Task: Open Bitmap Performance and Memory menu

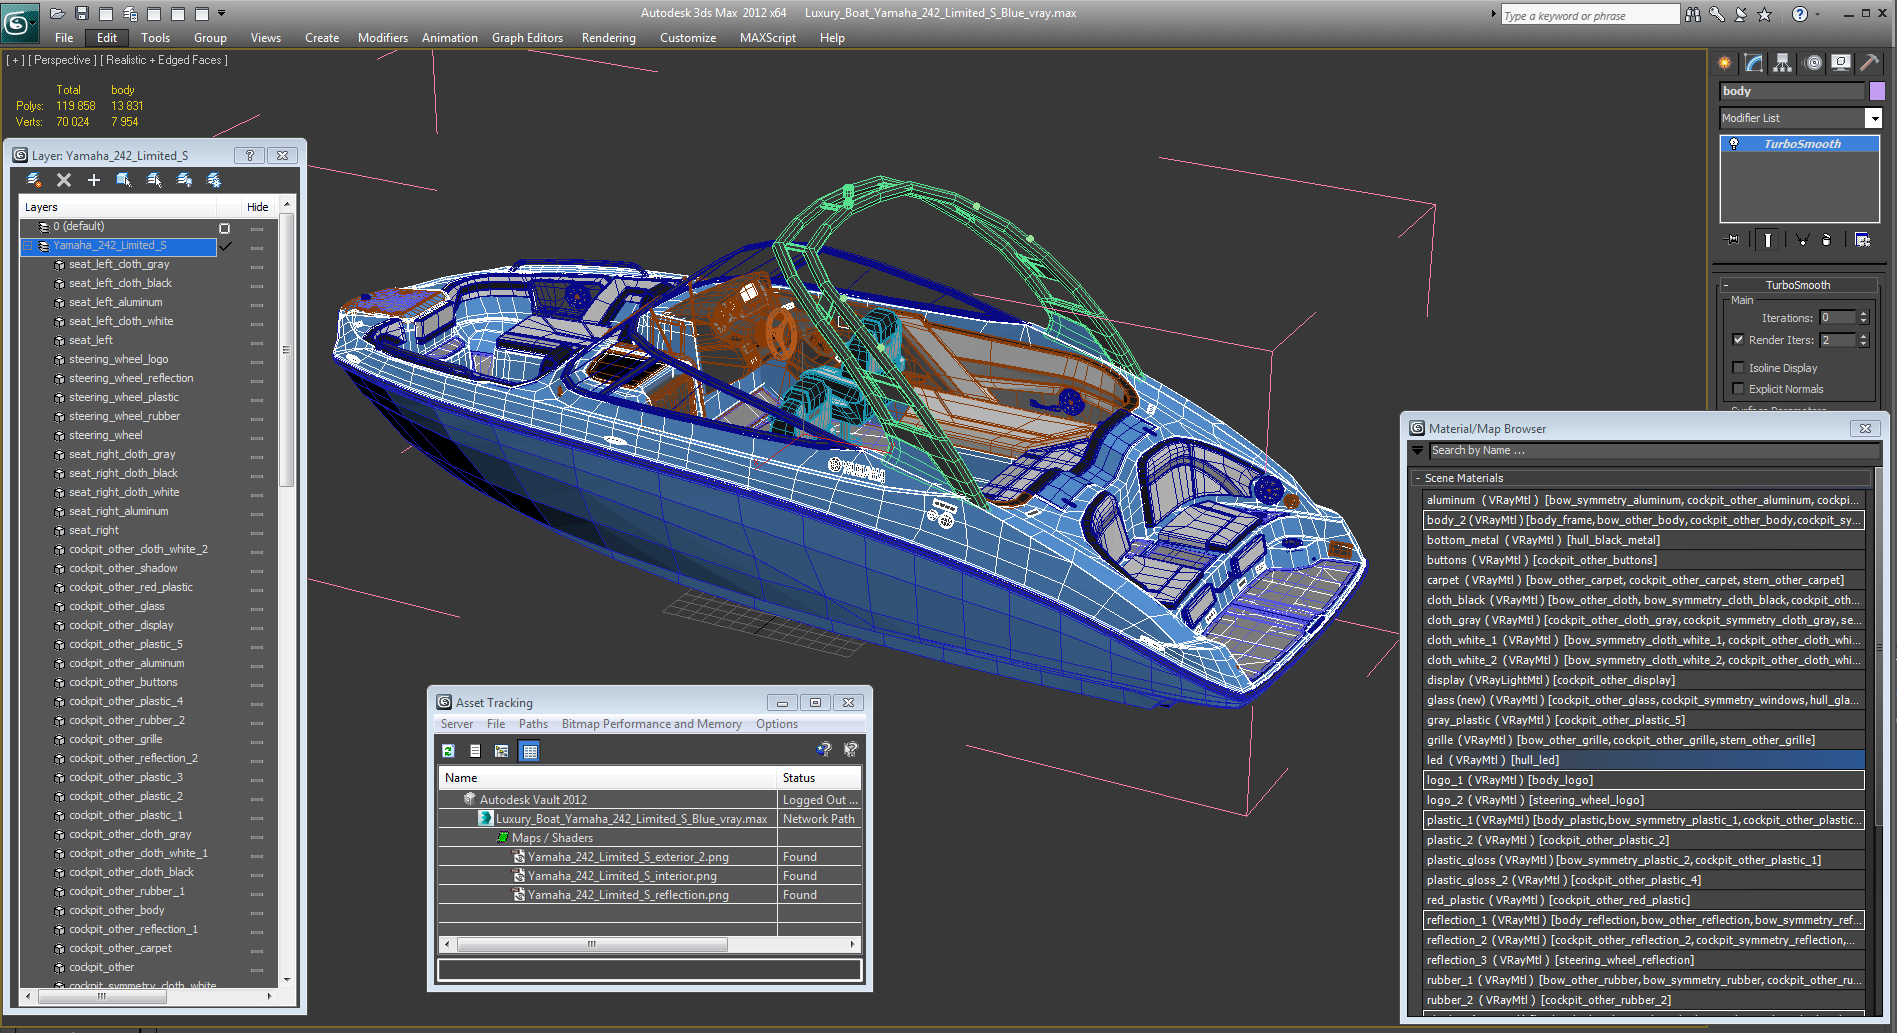Action: click(652, 724)
